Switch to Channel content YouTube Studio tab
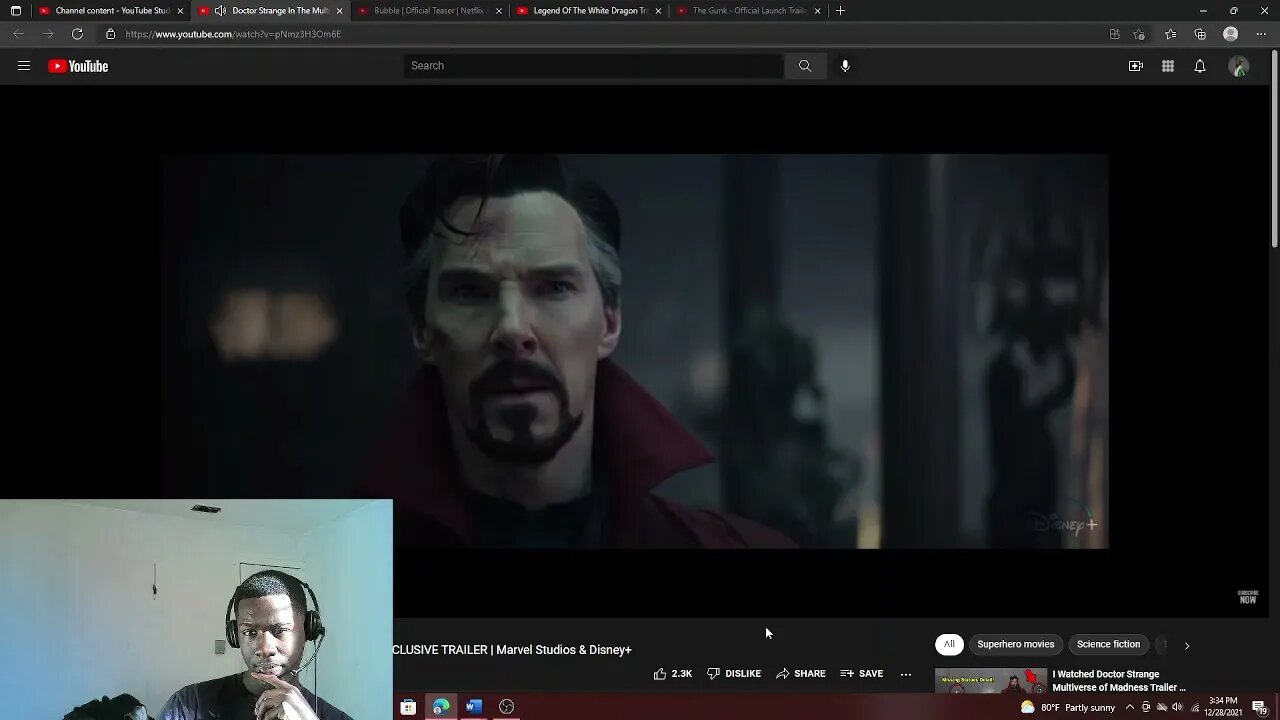Screen dimensions: 1280x720 [x=112, y=11]
